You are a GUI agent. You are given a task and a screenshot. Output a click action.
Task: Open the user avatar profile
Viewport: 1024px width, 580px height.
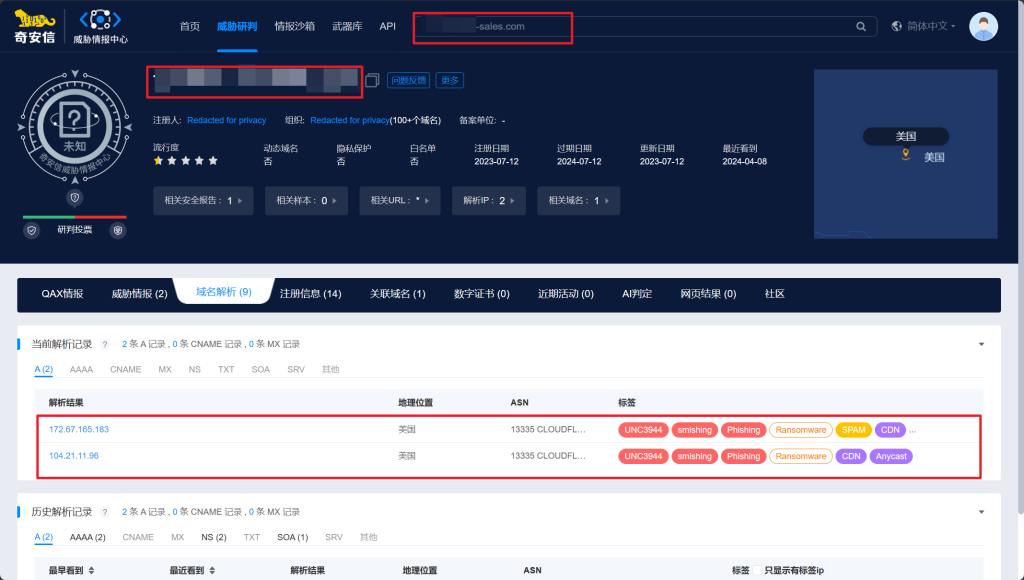(x=983, y=27)
